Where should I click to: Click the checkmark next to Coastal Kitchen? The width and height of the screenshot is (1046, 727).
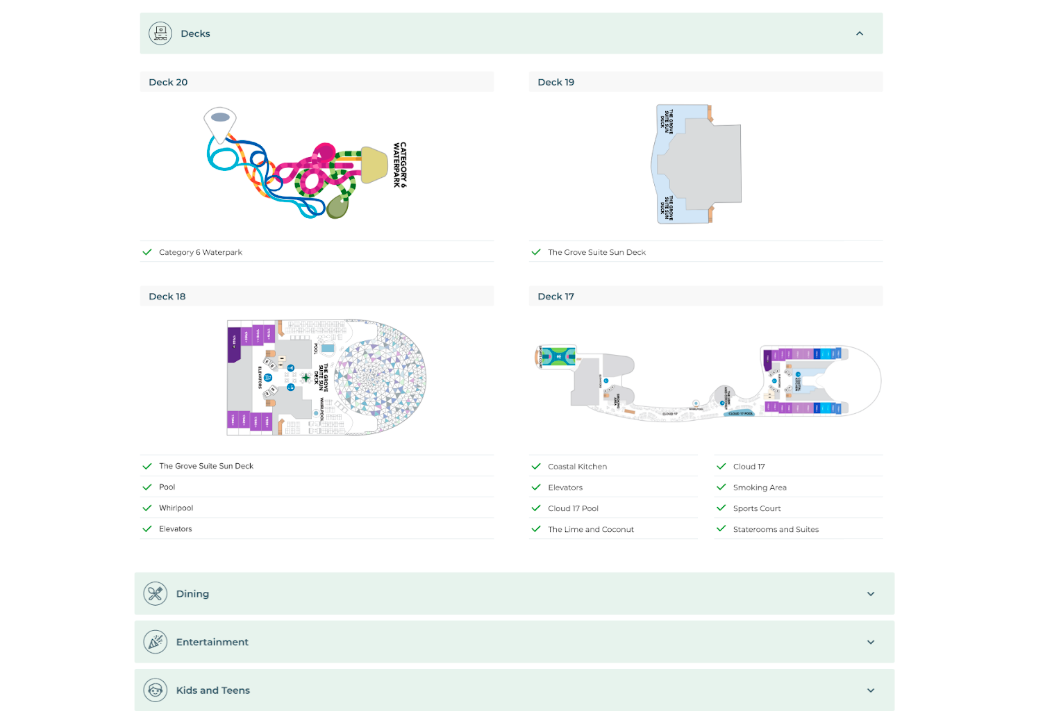point(537,466)
